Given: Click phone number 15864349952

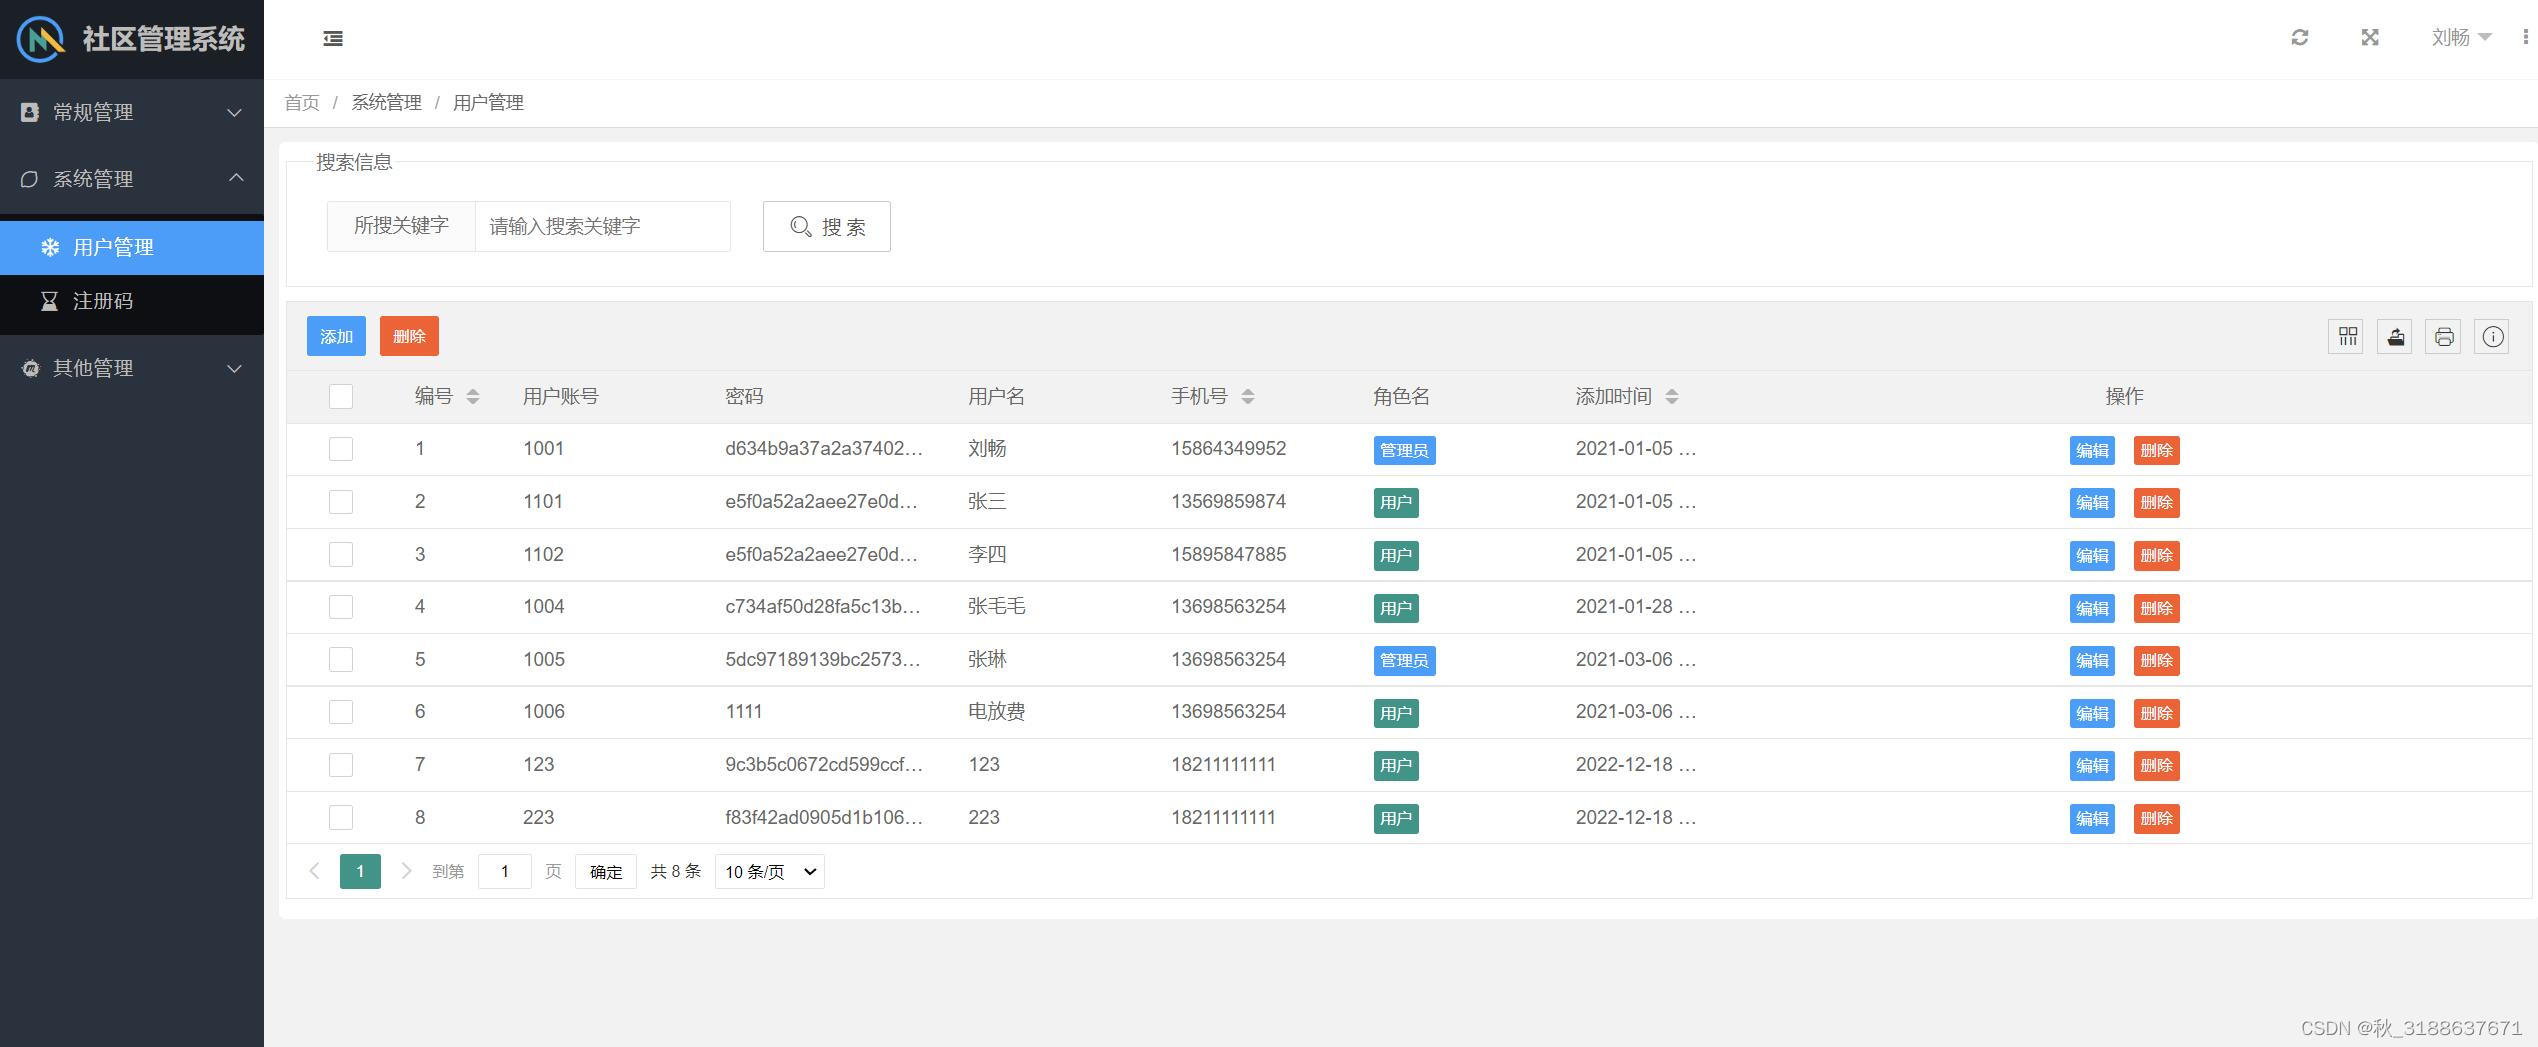Looking at the screenshot, I should [x=1229, y=449].
